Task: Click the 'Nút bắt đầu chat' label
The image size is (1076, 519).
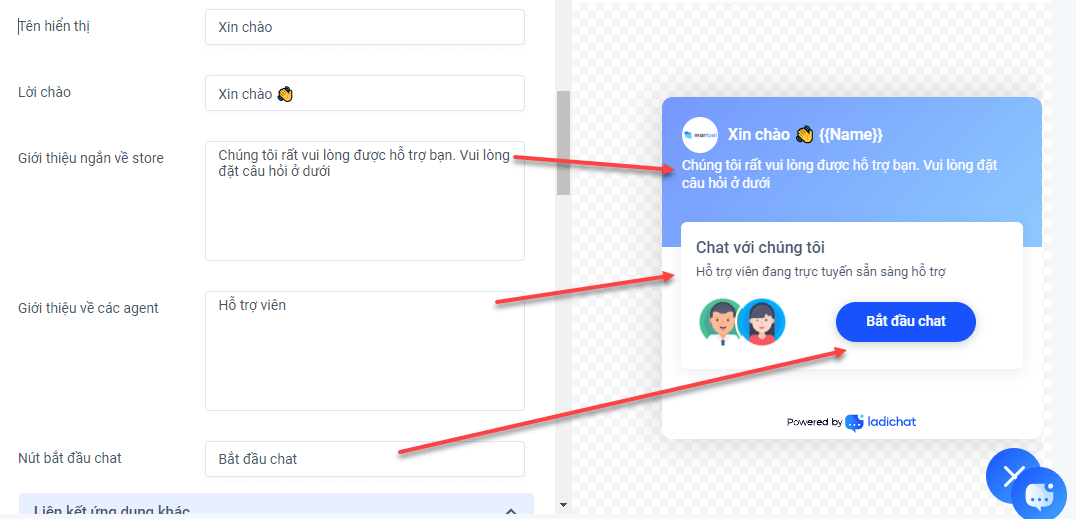Action: [69, 458]
